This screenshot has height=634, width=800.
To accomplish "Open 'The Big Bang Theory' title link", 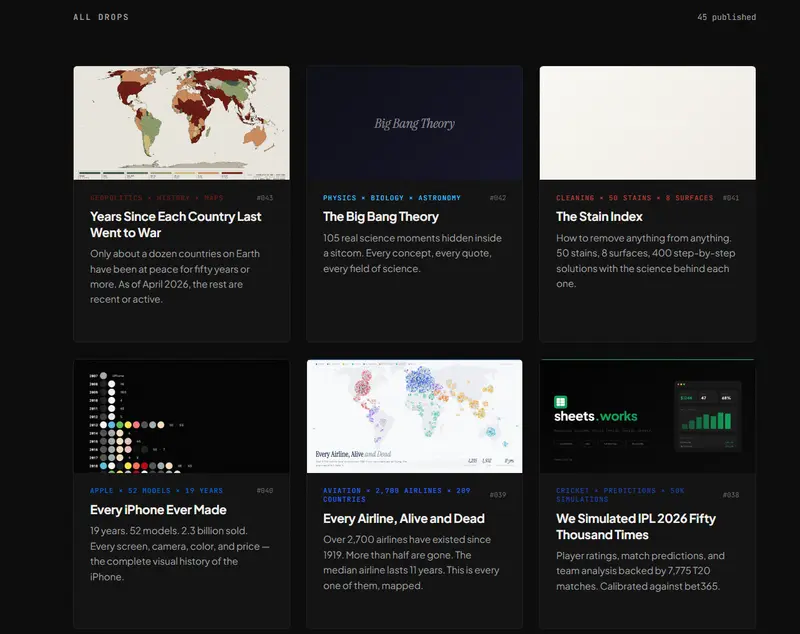I will pos(381,216).
